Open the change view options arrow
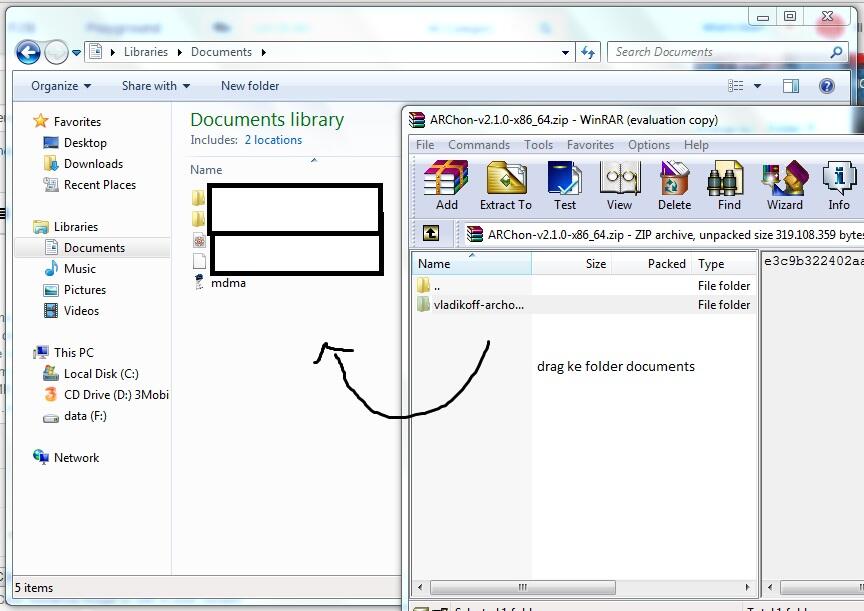Image resolution: width=864 pixels, height=611 pixels. click(757, 86)
